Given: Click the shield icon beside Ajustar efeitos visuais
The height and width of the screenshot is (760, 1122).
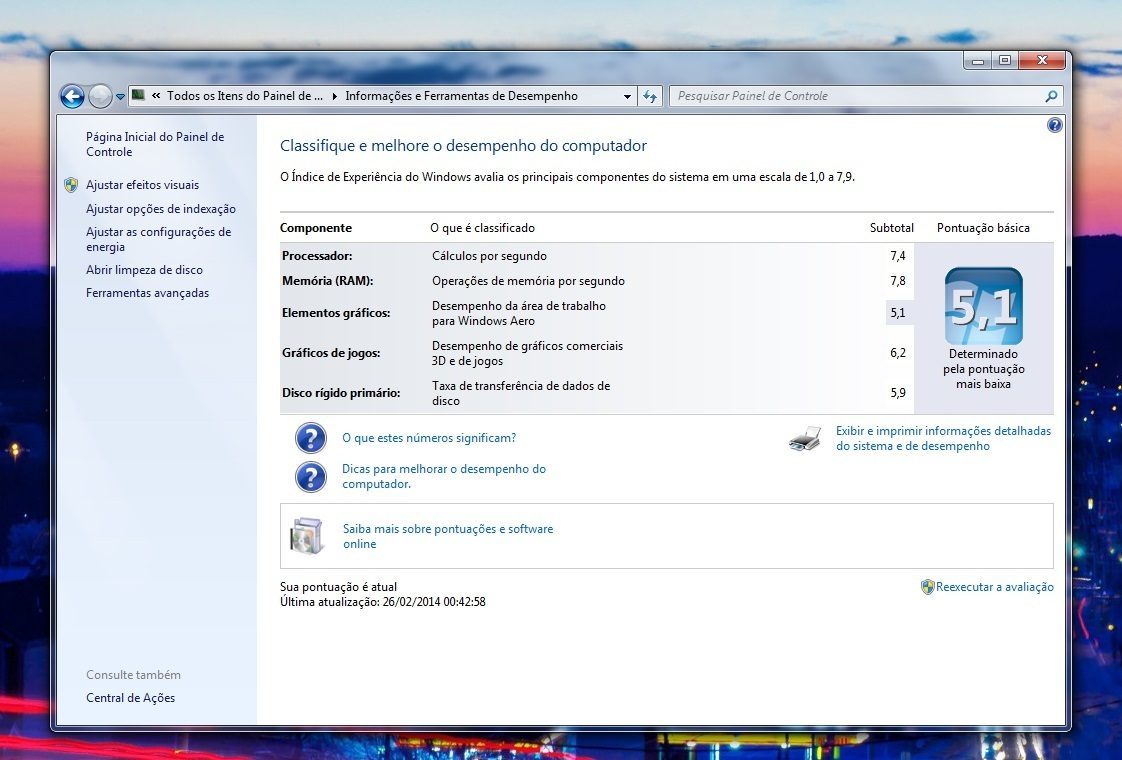Looking at the screenshot, I should 71,185.
